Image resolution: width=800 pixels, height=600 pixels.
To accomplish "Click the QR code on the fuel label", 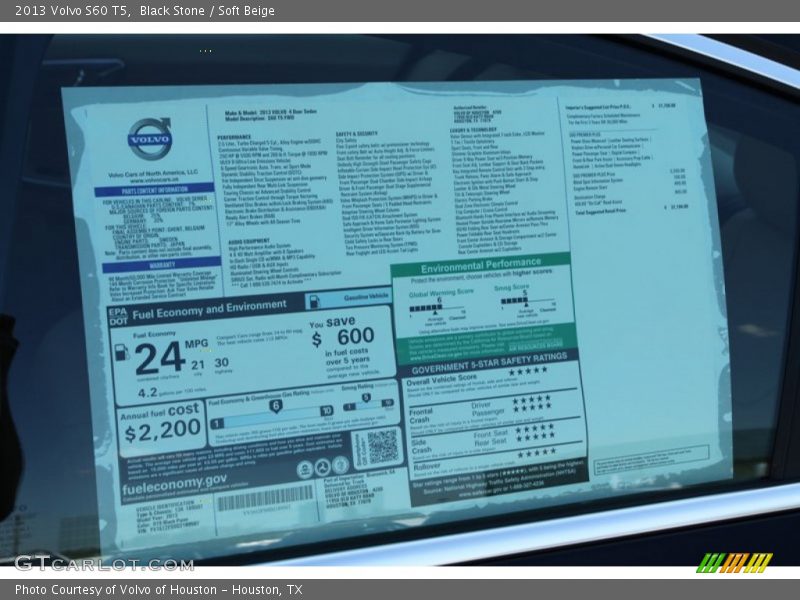I will coord(383,447).
